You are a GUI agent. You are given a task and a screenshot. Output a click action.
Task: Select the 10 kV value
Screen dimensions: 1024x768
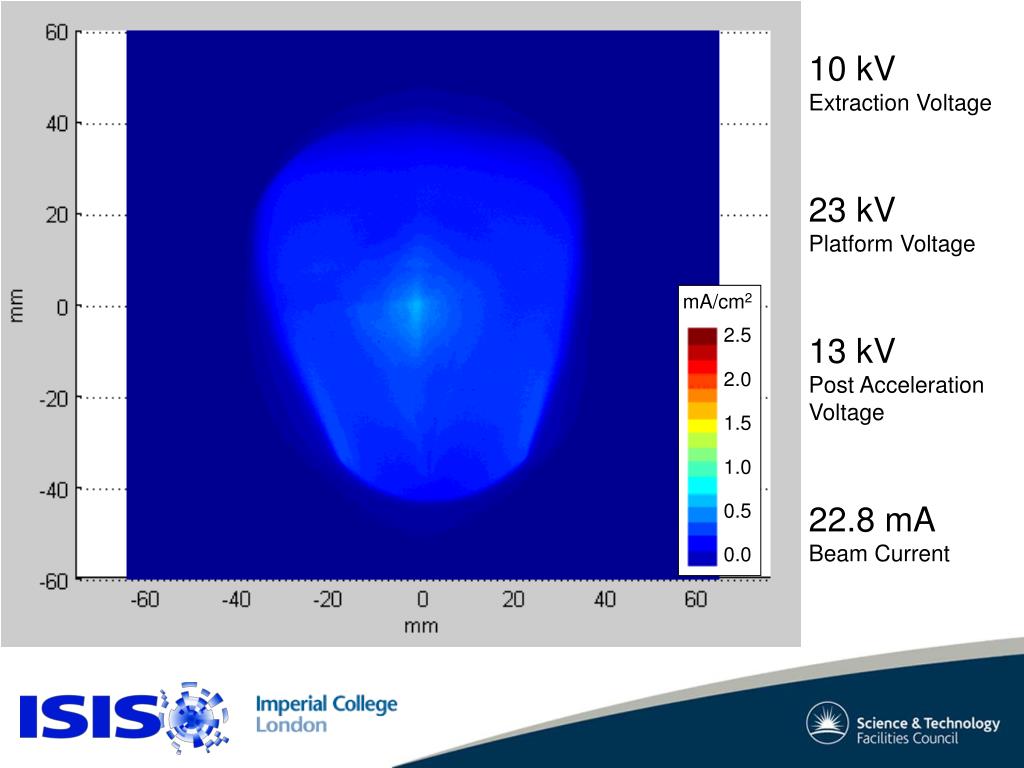(852, 69)
